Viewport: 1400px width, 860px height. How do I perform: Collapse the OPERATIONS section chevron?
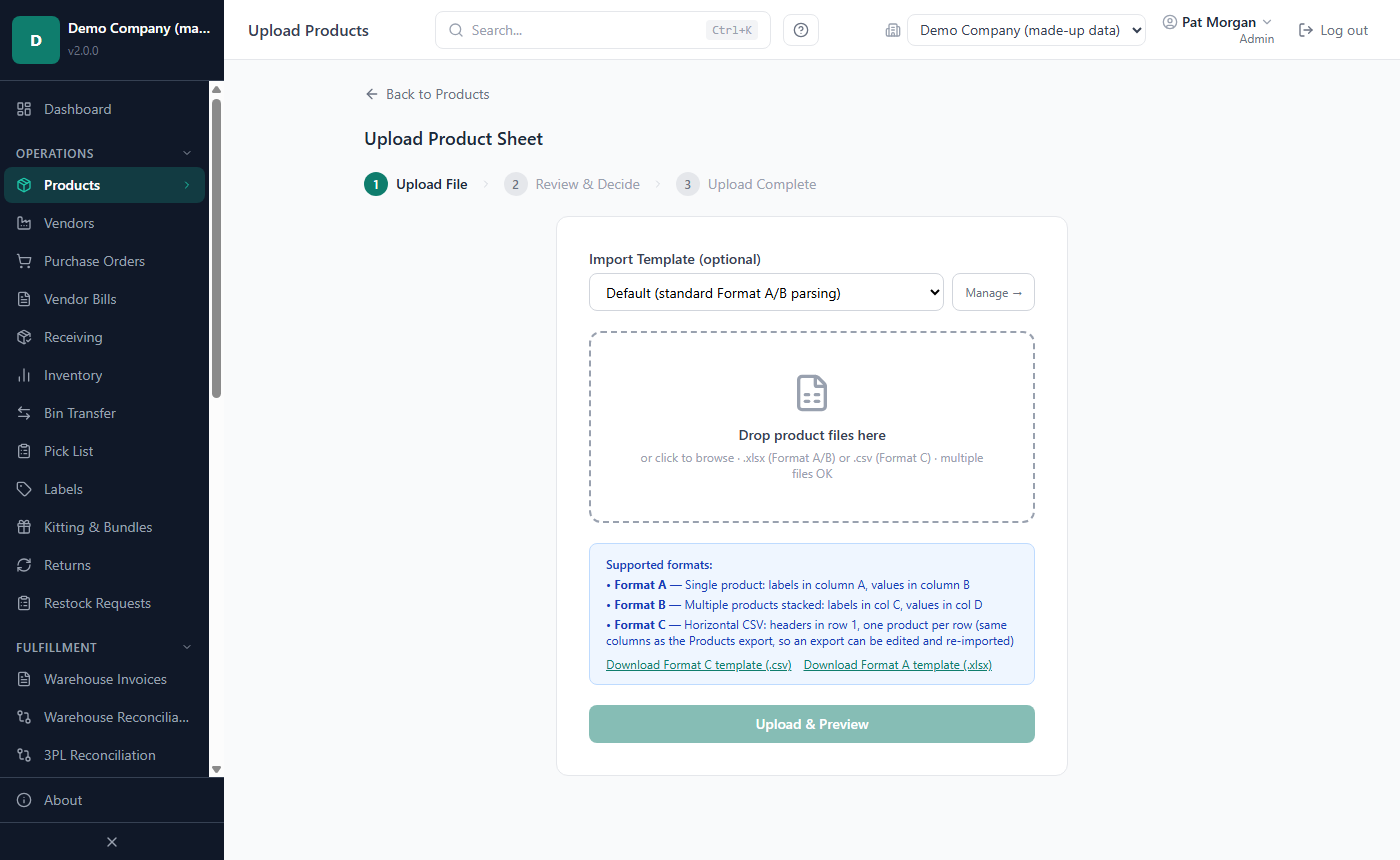tap(186, 153)
